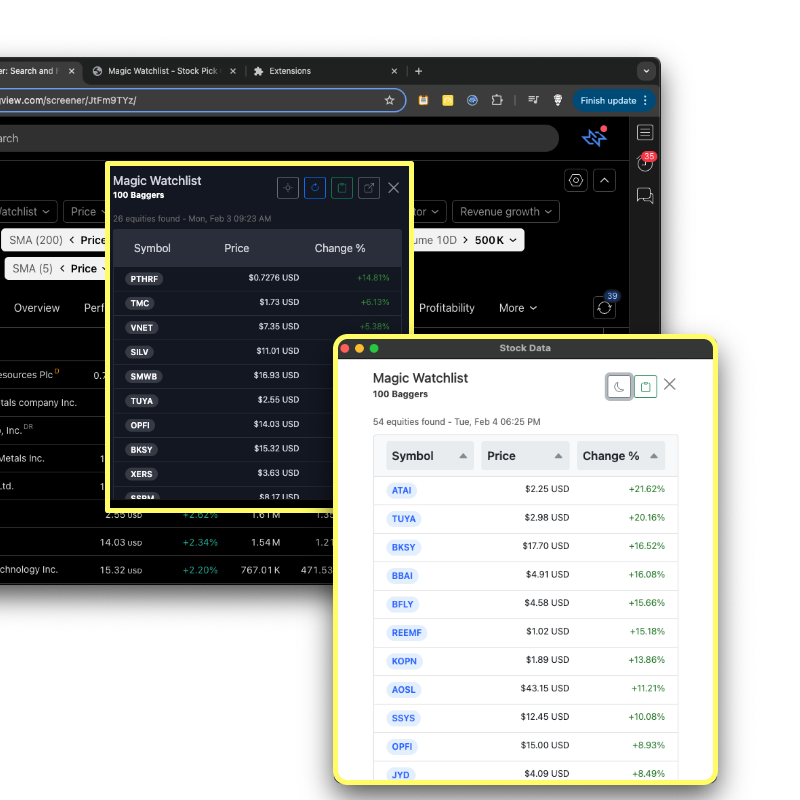
Task: Copy Stock Data list using clipboard icon
Action: coord(645,385)
